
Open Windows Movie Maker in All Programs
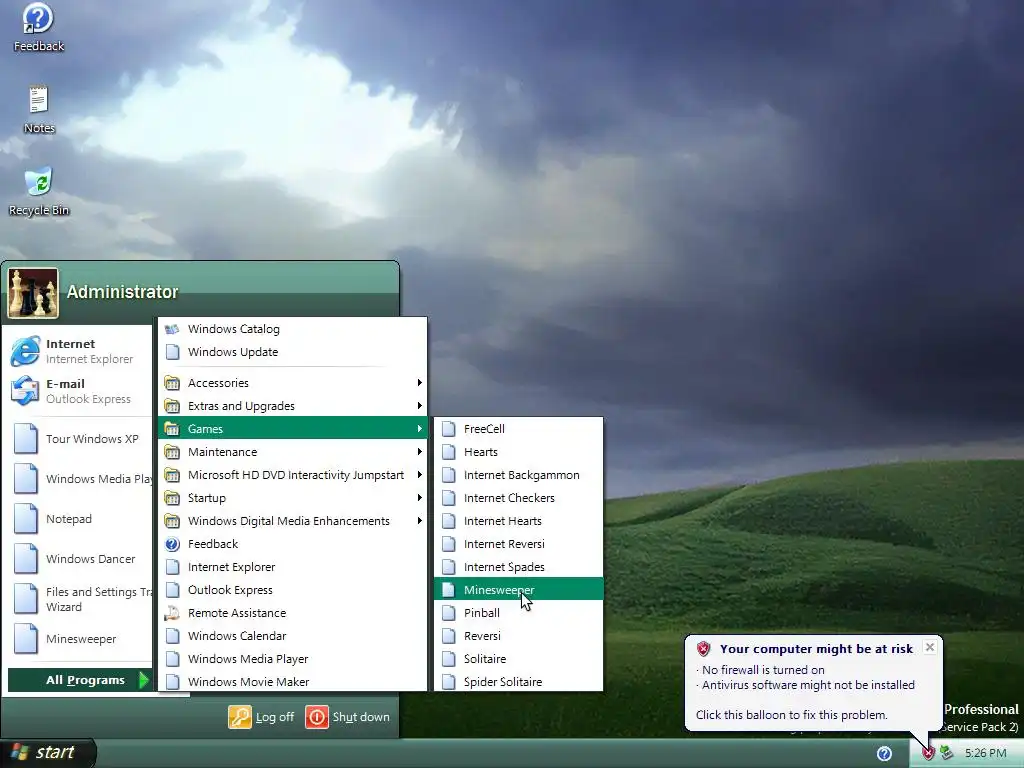[293, 682]
